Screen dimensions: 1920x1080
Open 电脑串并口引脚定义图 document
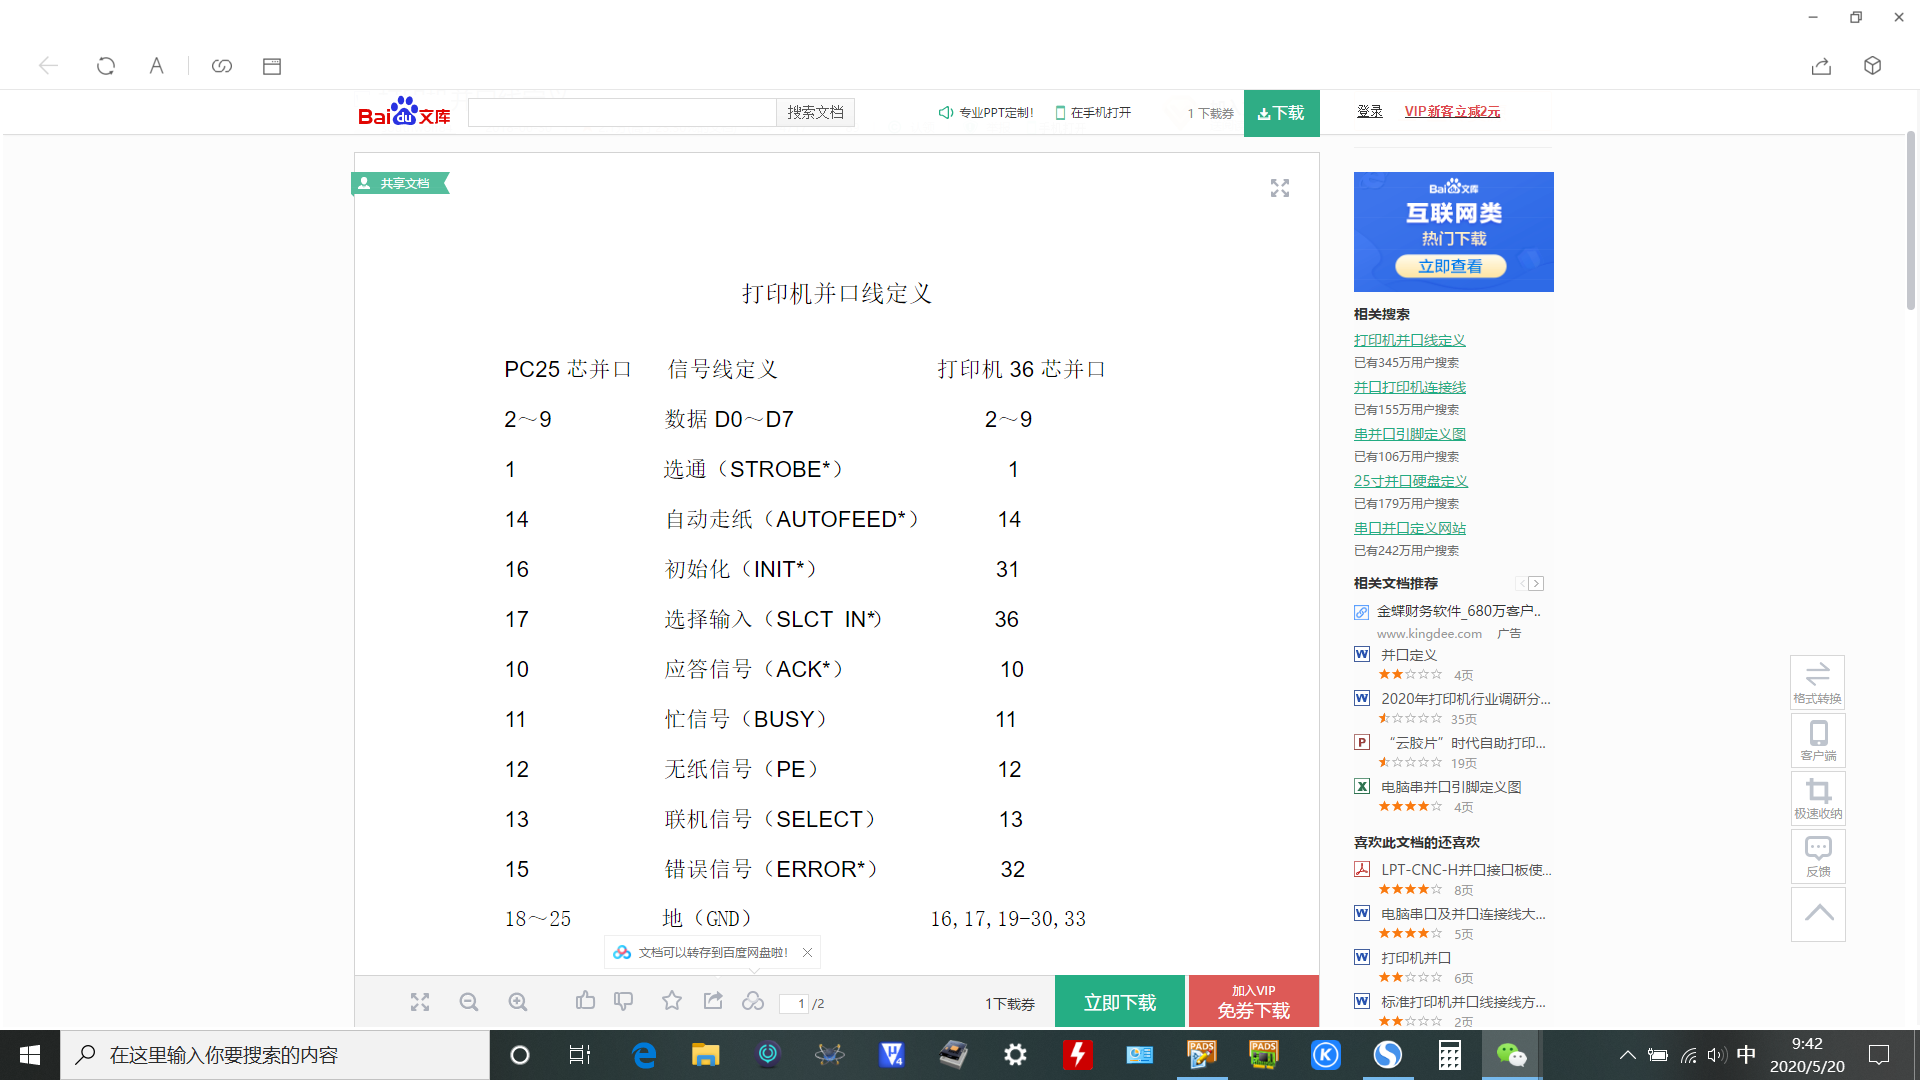tap(1451, 787)
